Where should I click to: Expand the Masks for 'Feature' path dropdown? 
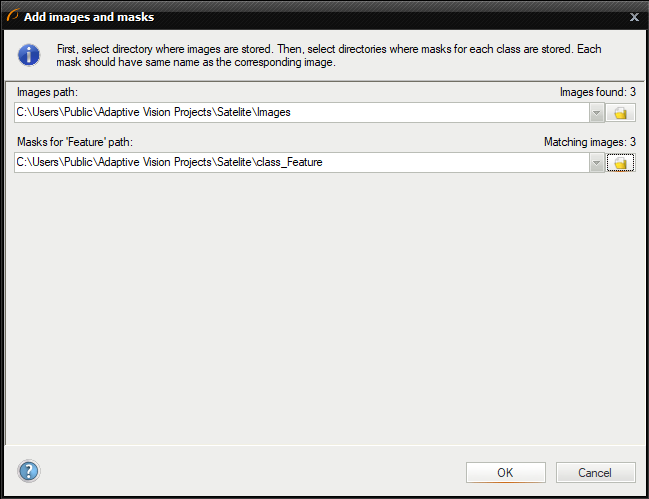[597, 163]
